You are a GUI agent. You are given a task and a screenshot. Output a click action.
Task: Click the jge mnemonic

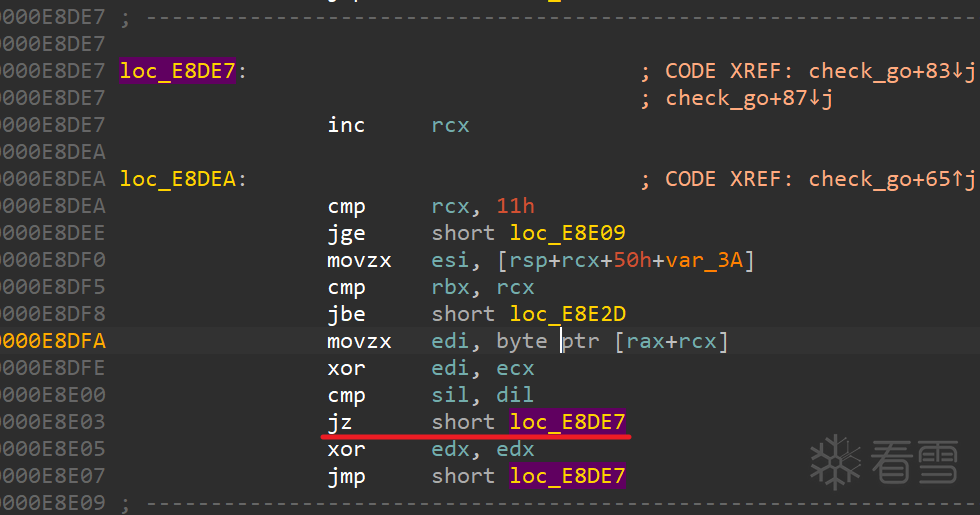coord(346,234)
